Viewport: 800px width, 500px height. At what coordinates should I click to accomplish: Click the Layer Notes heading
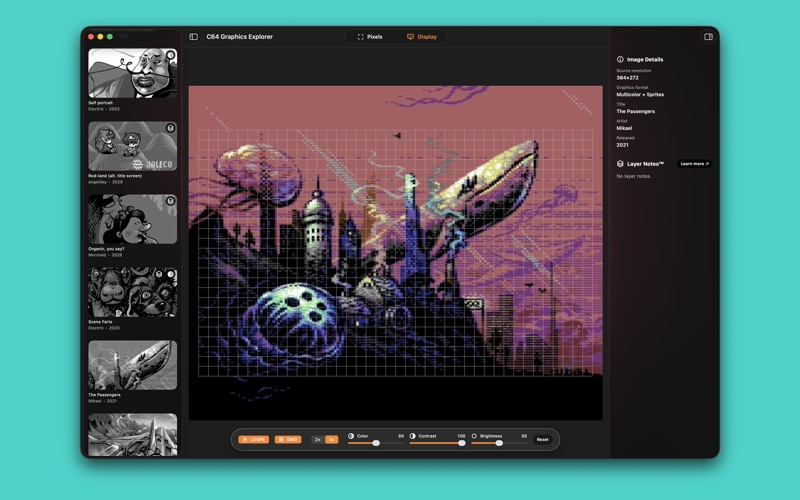coord(645,164)
